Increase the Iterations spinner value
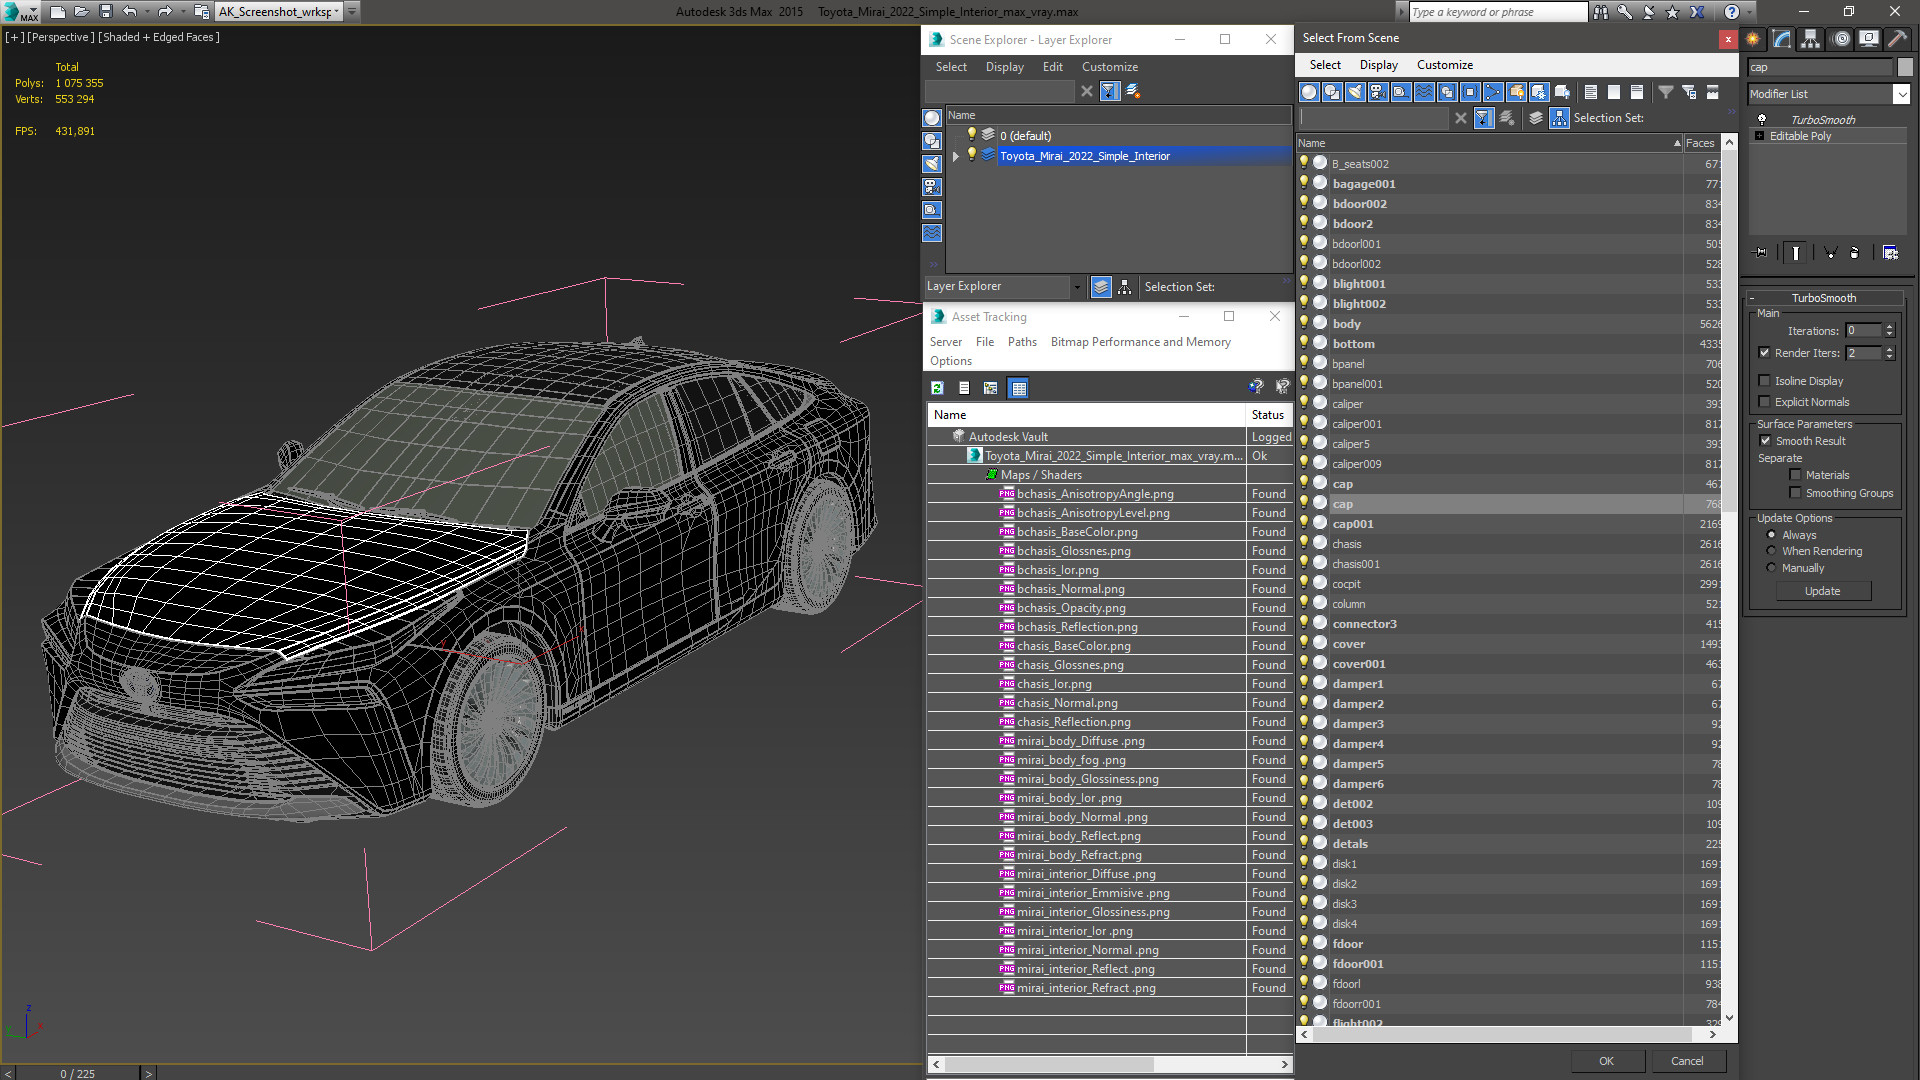Screen dimensions: 1920x1080 [x=1889, y=327]
